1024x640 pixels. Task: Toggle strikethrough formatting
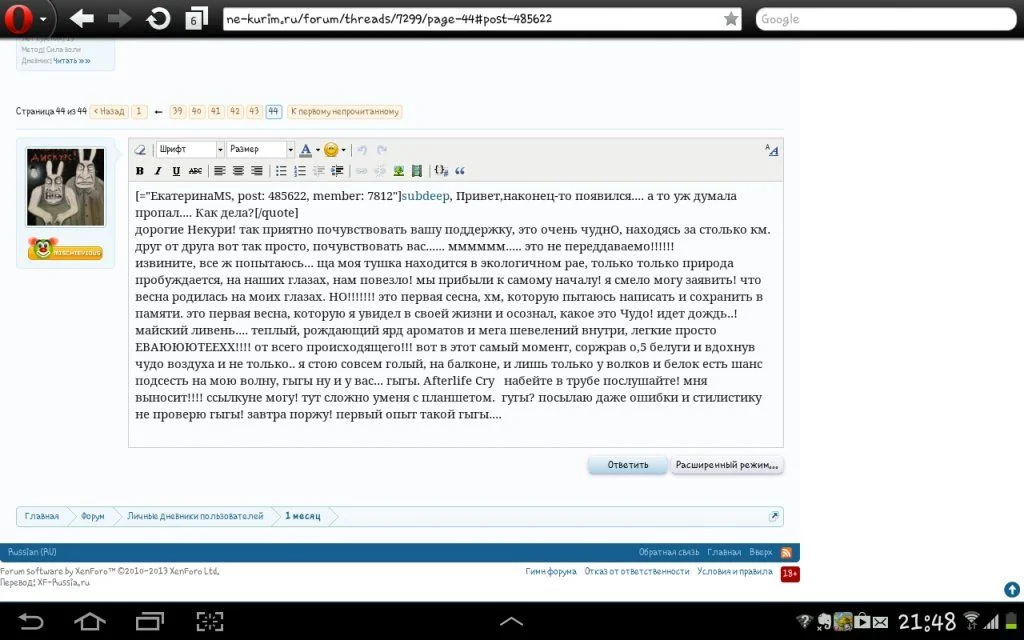pos(195,171)
